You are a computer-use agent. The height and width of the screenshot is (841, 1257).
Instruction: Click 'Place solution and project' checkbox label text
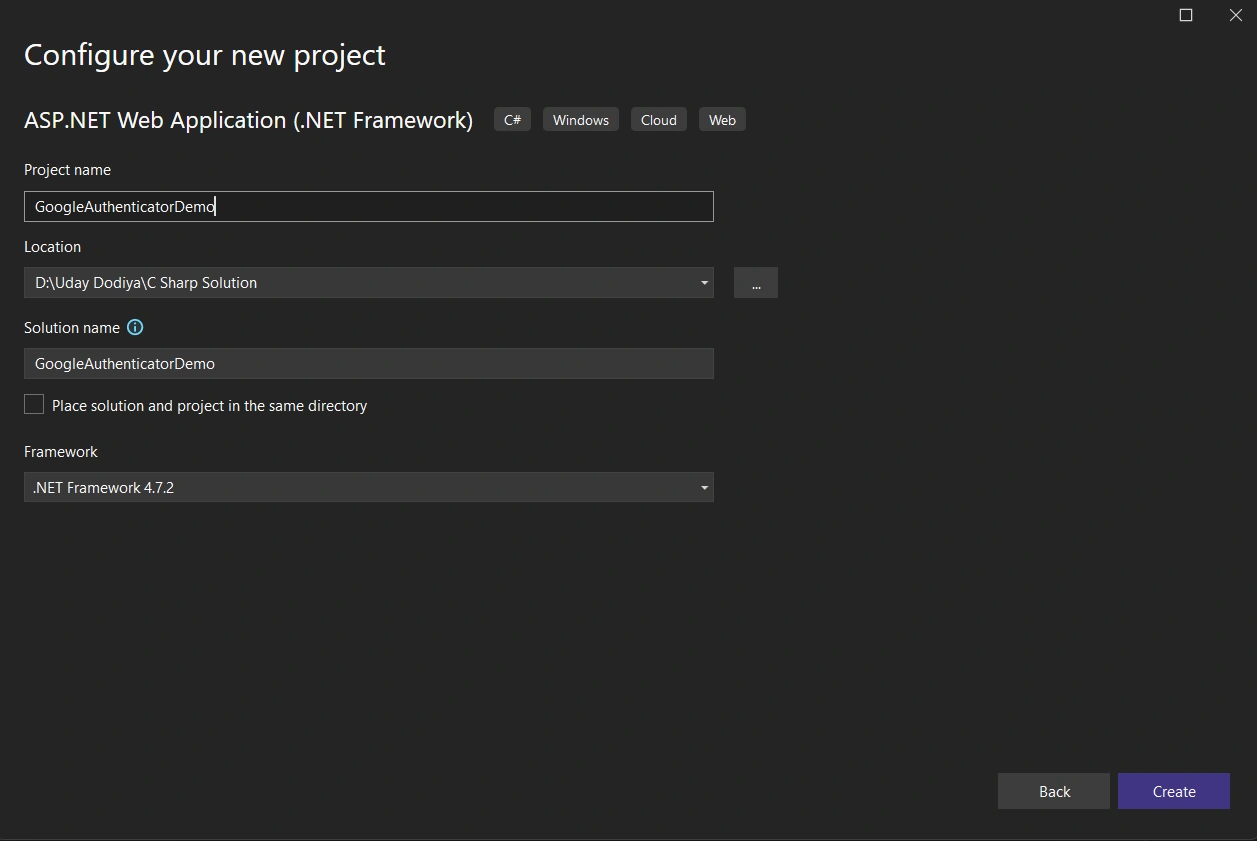click(x=210, y=406)
